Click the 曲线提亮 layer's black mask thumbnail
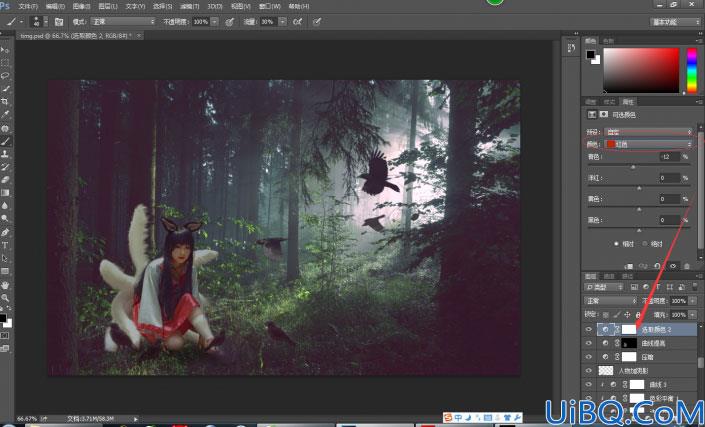705x427 pixels. point(629,343)
